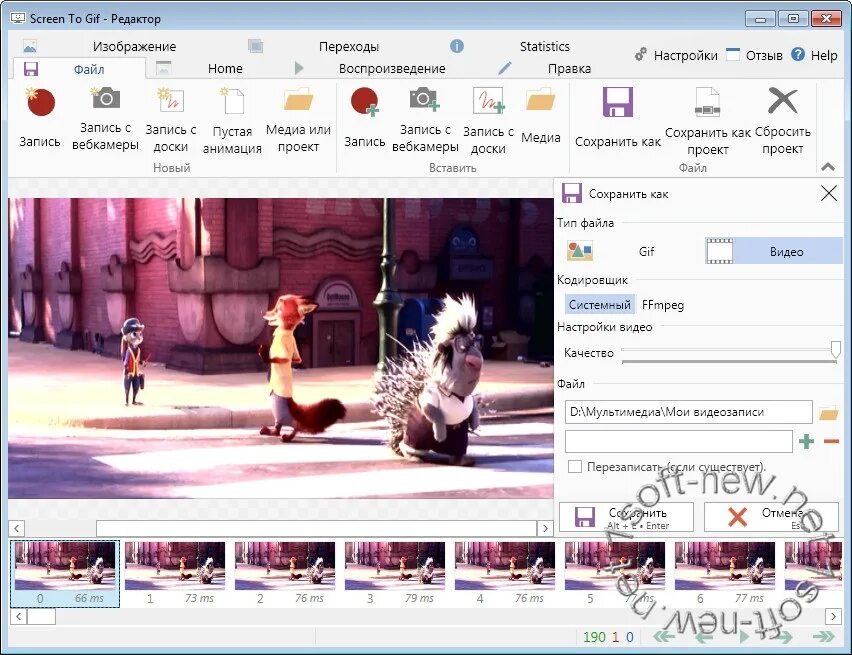Screen dimensions: 852x655
Task: Click the Отмена button
Action: click(771, 517)
